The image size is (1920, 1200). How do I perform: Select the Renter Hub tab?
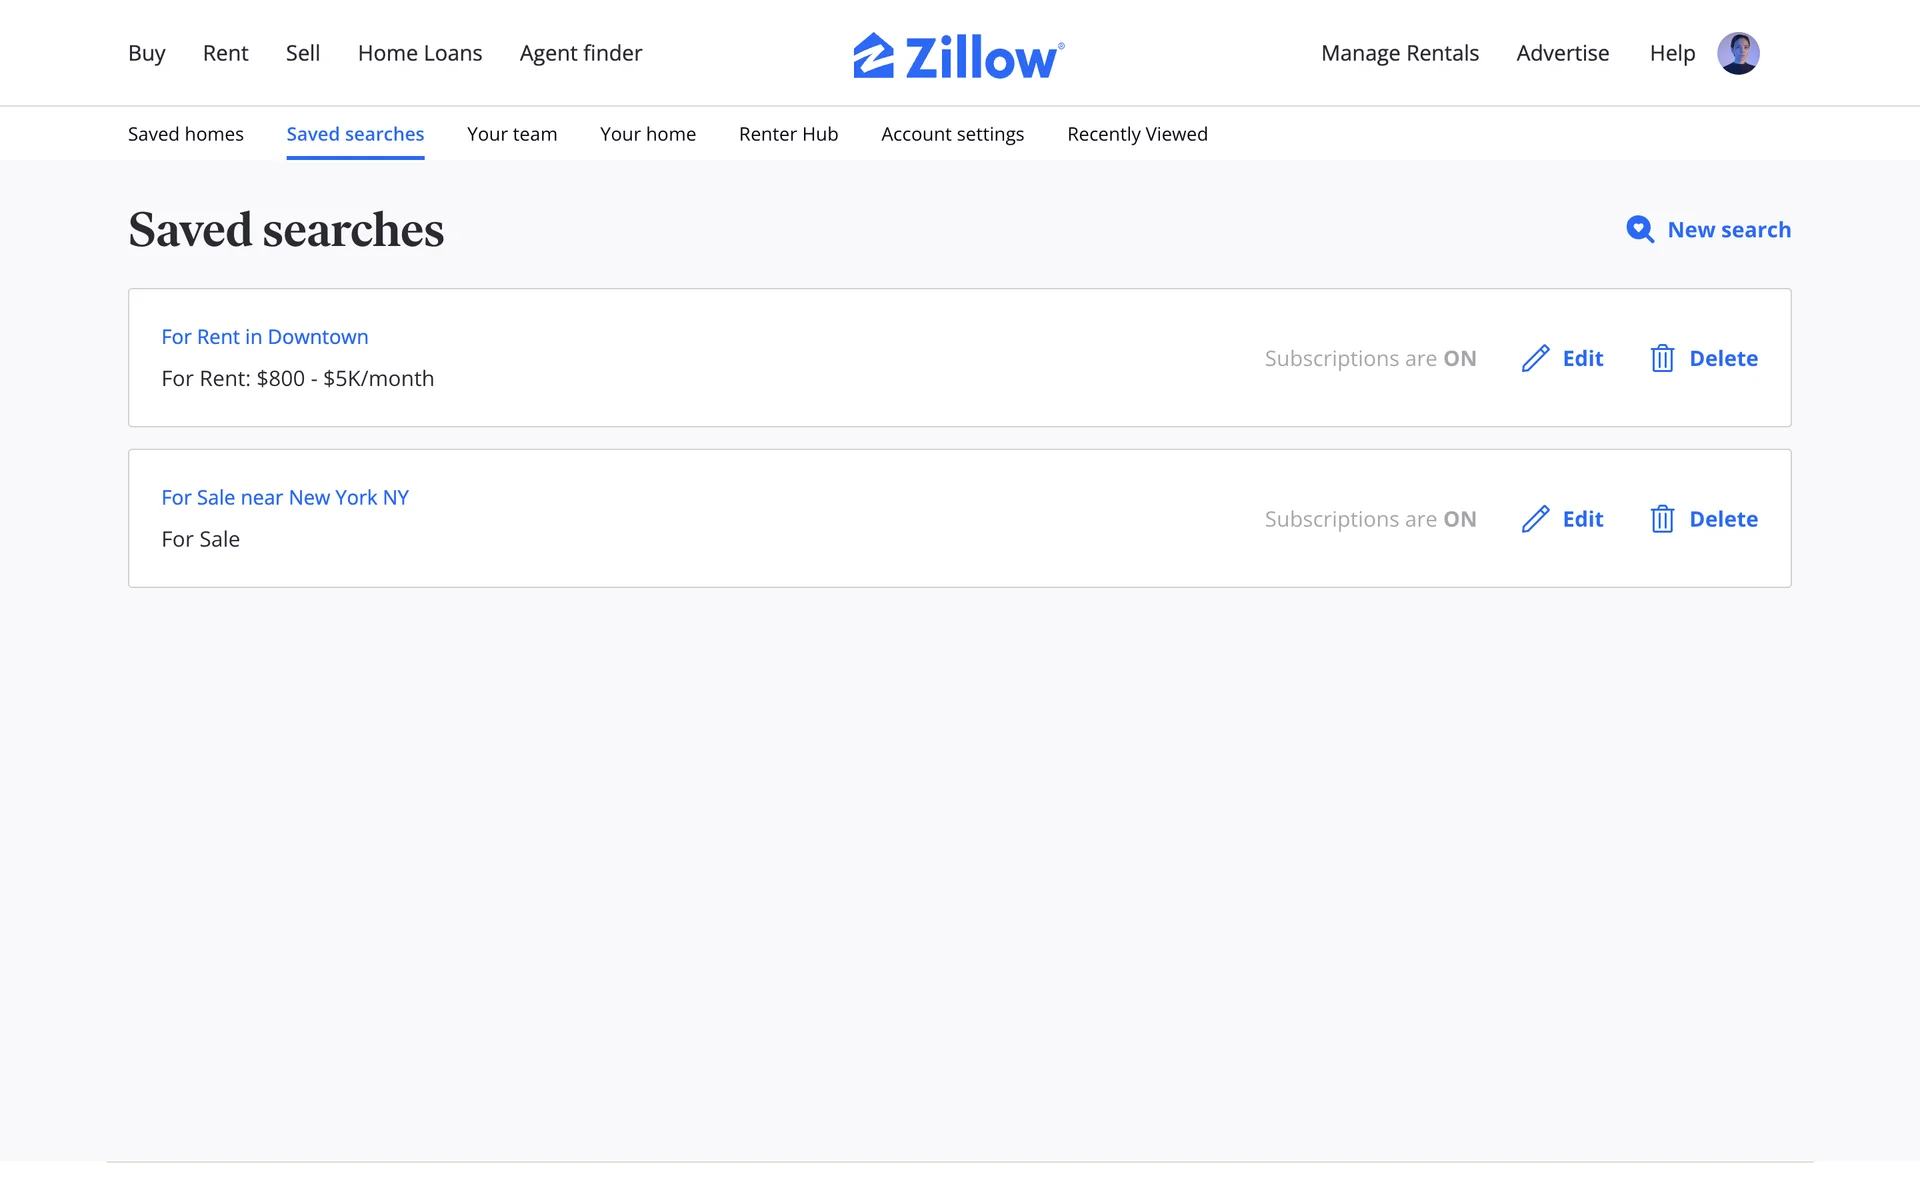pyautogui.click(x=788, y=134)
